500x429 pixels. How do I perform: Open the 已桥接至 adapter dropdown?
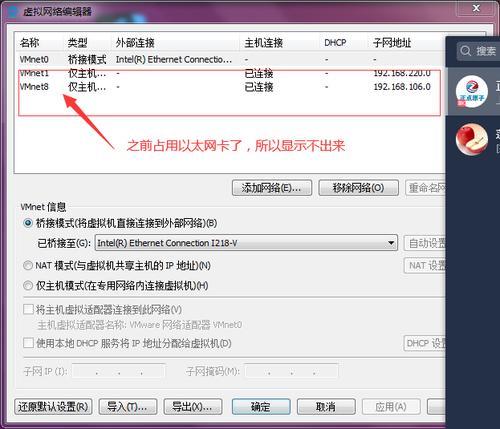(246, 243)
